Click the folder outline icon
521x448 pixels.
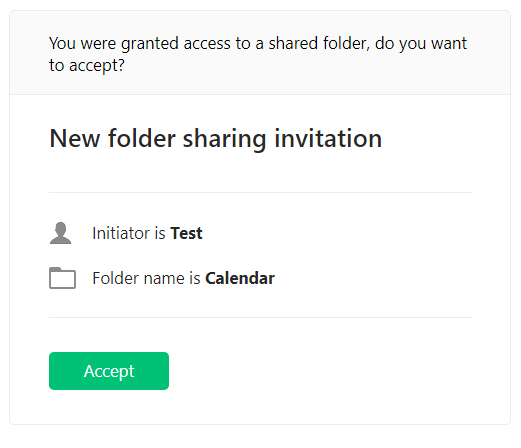click(62, 278)
